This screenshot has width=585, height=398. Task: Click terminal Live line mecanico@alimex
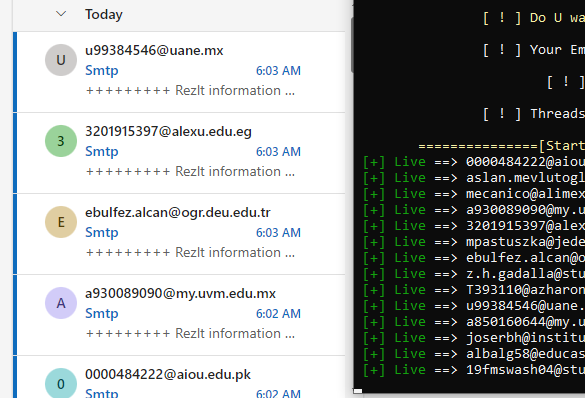coord(474,194)
